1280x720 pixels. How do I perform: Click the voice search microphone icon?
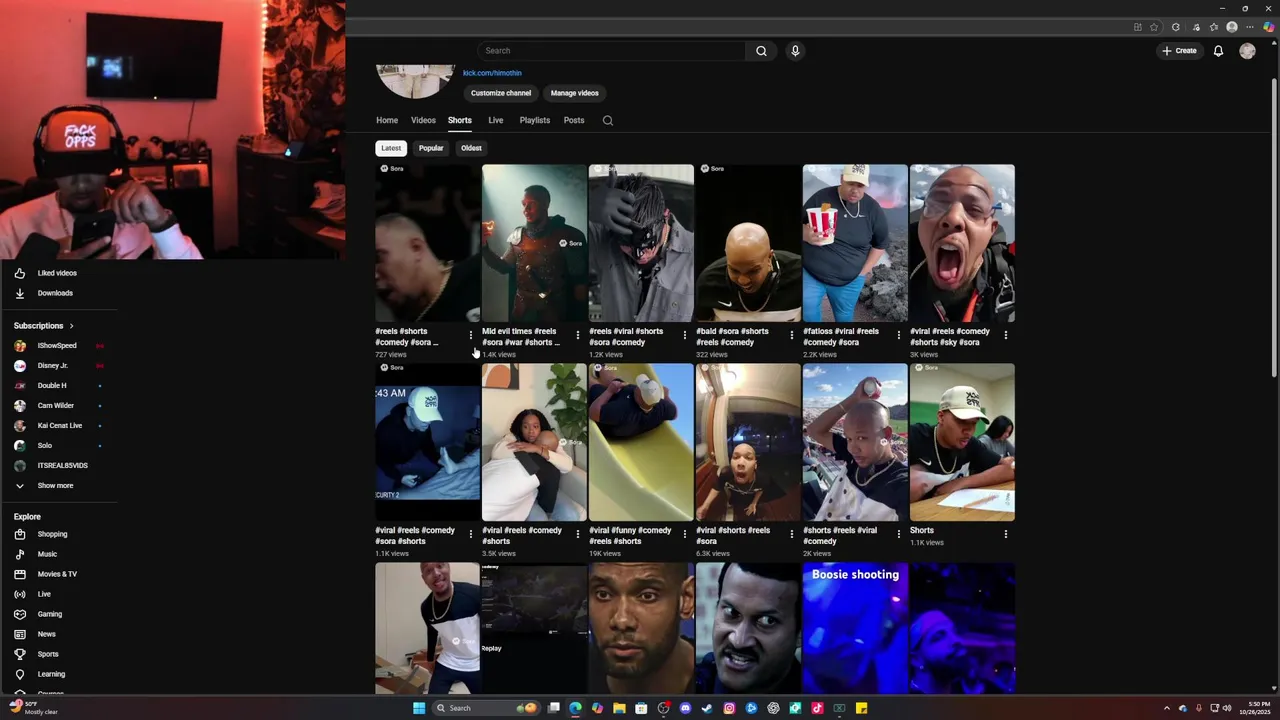(795, 51)
